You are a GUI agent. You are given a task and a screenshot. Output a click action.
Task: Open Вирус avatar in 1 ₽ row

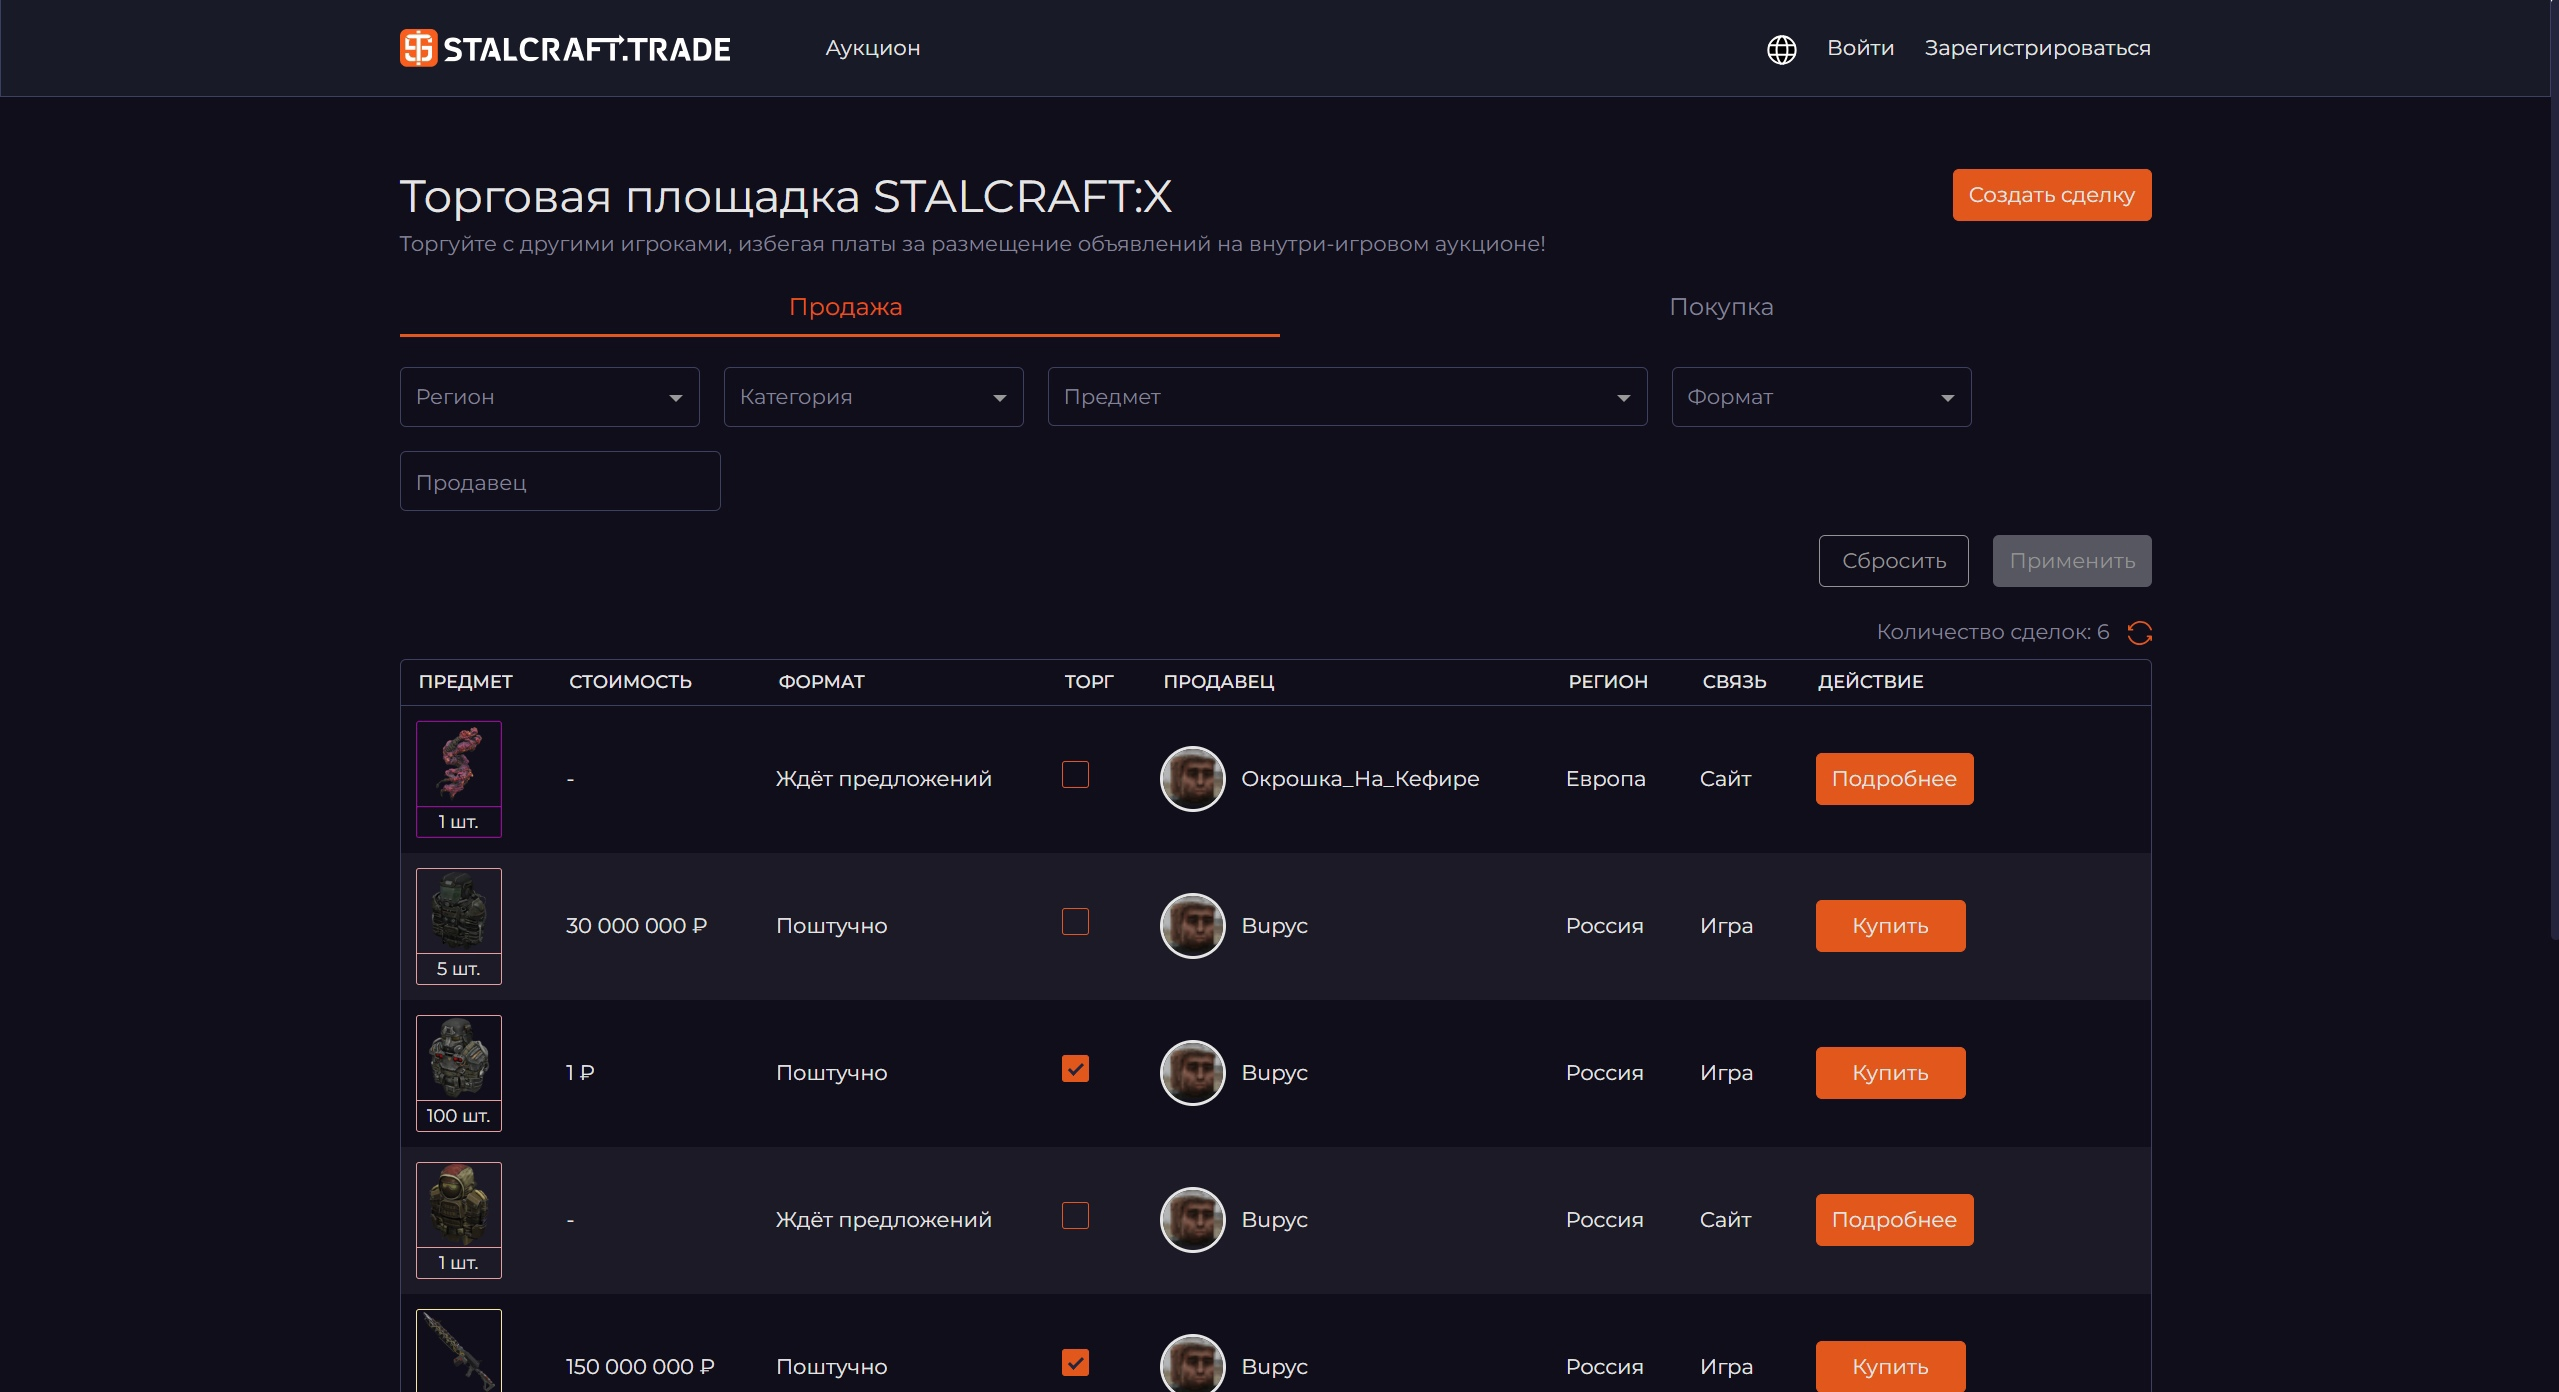pos(1192,1072)
